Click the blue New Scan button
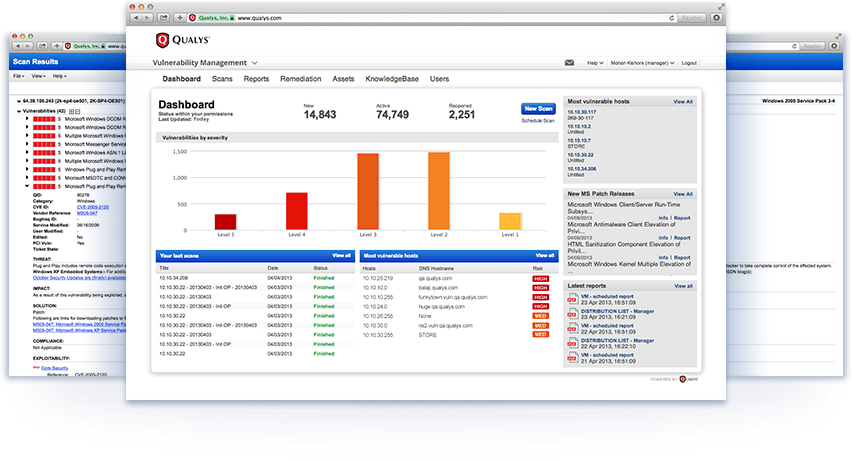Image resolution: width=852 pixels, height=460 pixels. (538, 109)
